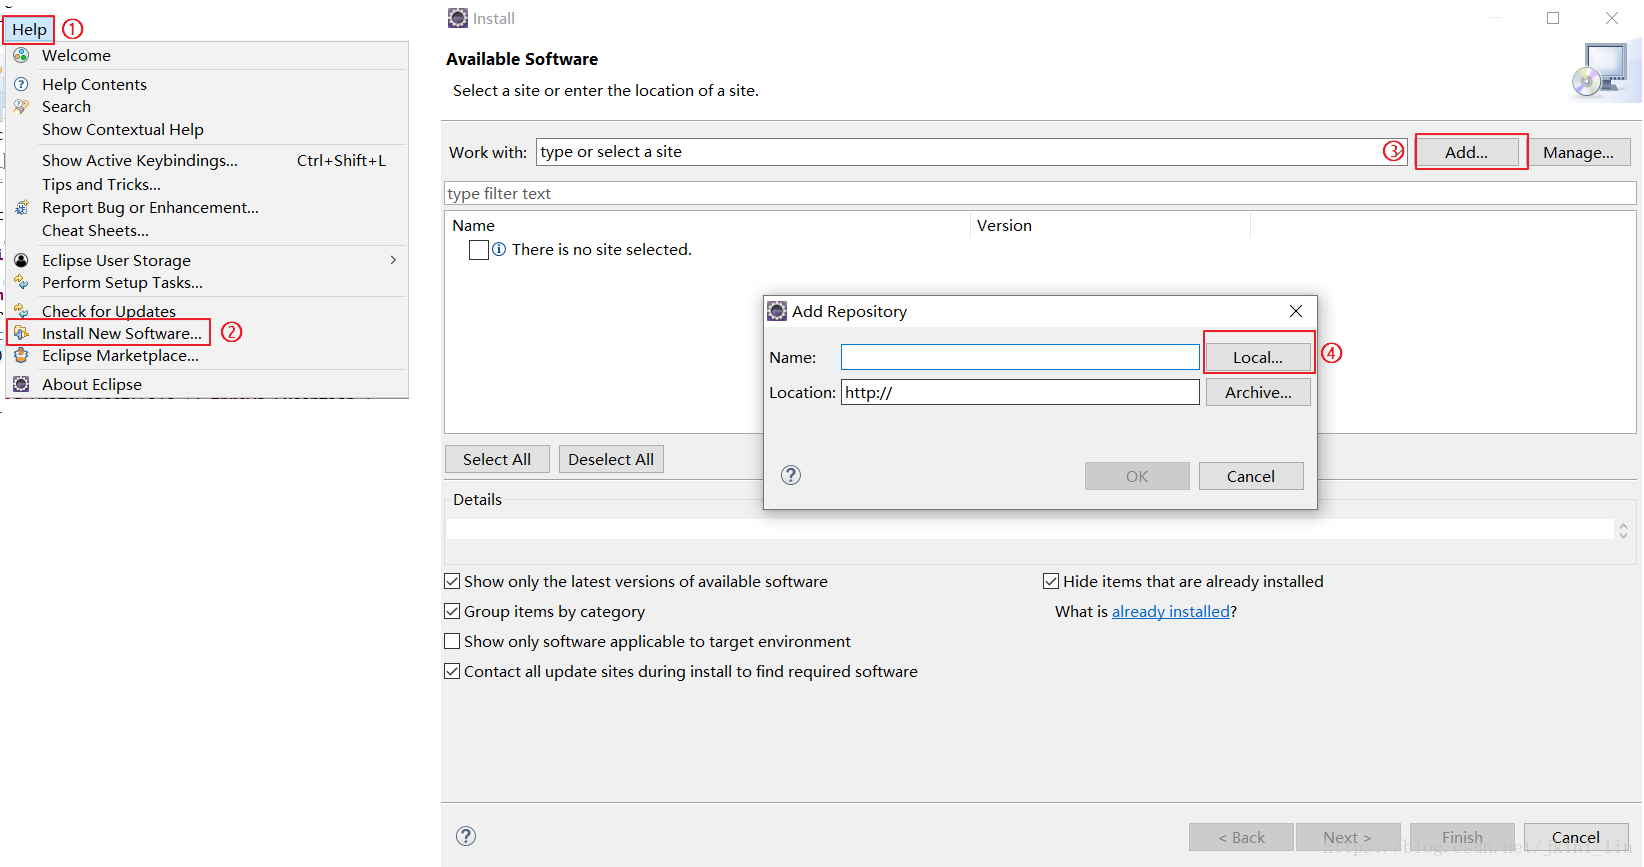Click the Add... button
1644x867 pixels.
pyautogui.click(x=1466, y=152)
